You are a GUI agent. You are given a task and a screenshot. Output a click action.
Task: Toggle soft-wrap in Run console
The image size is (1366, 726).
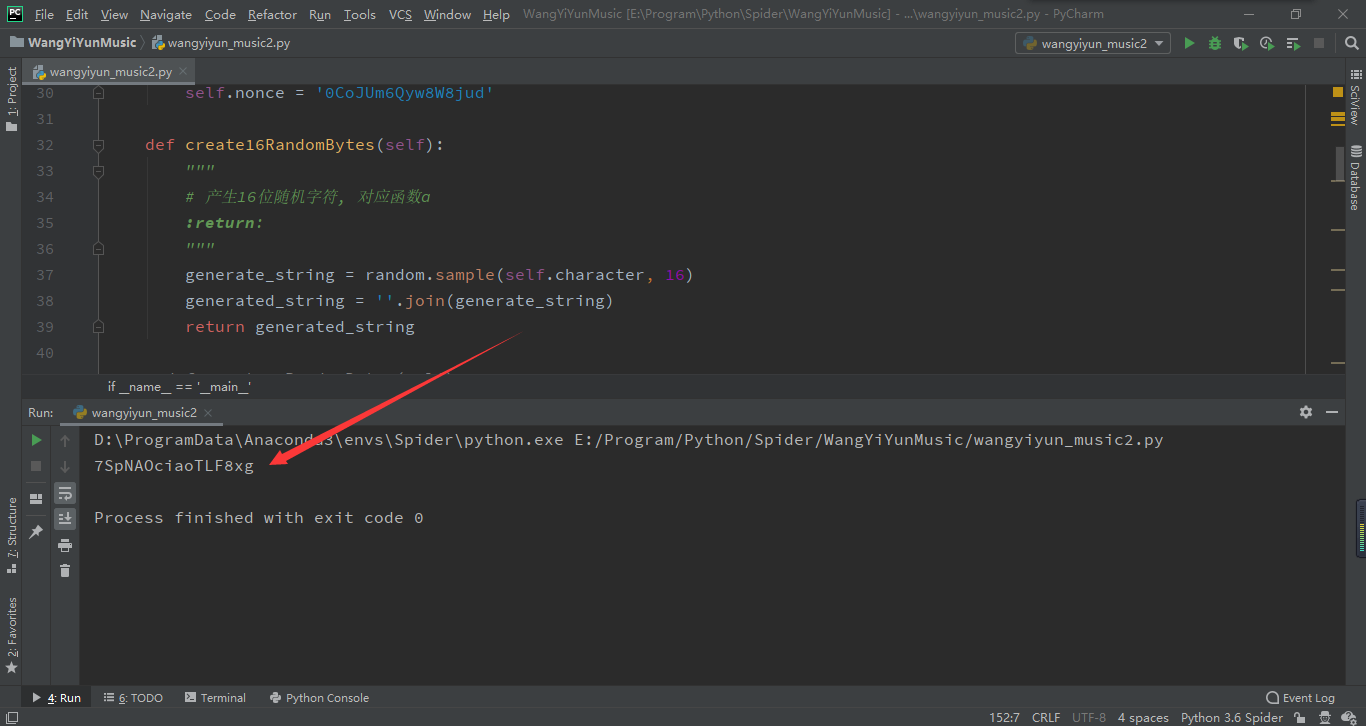tap(65, 493)
